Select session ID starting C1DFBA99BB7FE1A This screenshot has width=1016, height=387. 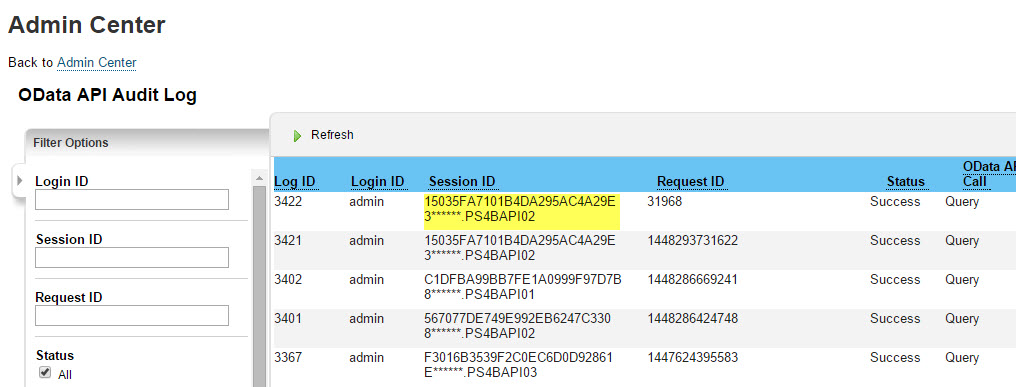pyautogui.click(x=523, y=287)
